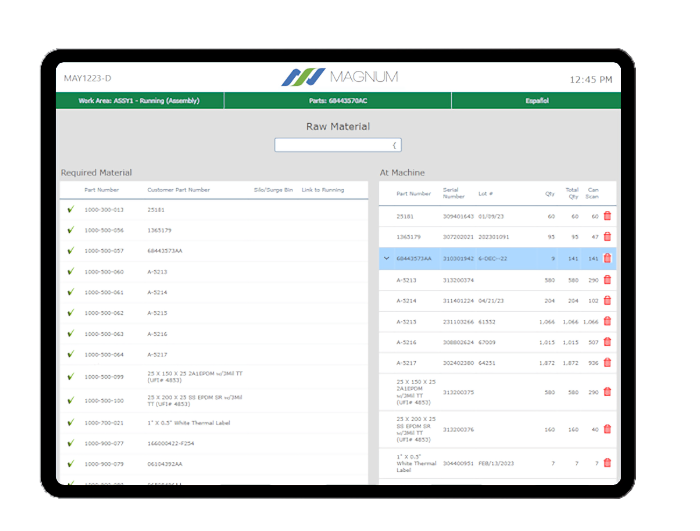The height and width of the screenshot is (531, 700).
Task: Click checkmark next to 1000-500-061
Action: pos(71,292)
